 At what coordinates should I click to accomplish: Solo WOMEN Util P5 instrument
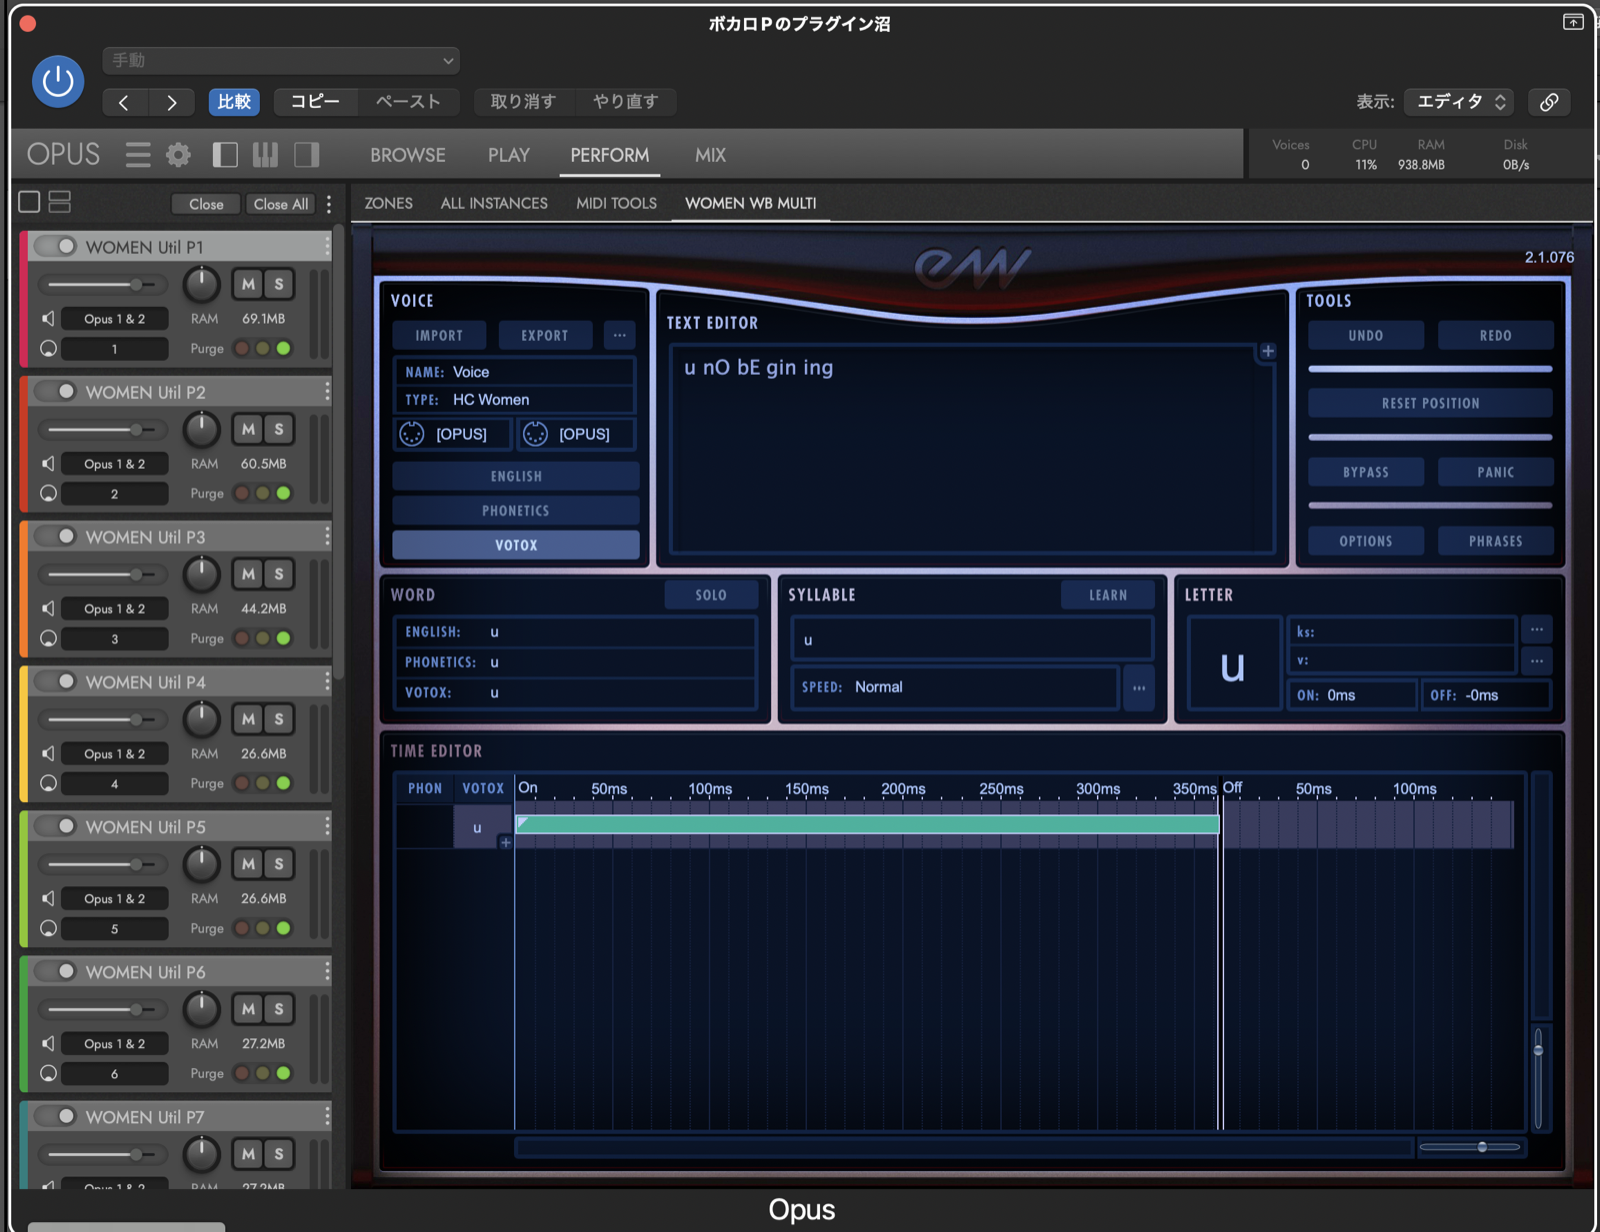coord(279,864)
